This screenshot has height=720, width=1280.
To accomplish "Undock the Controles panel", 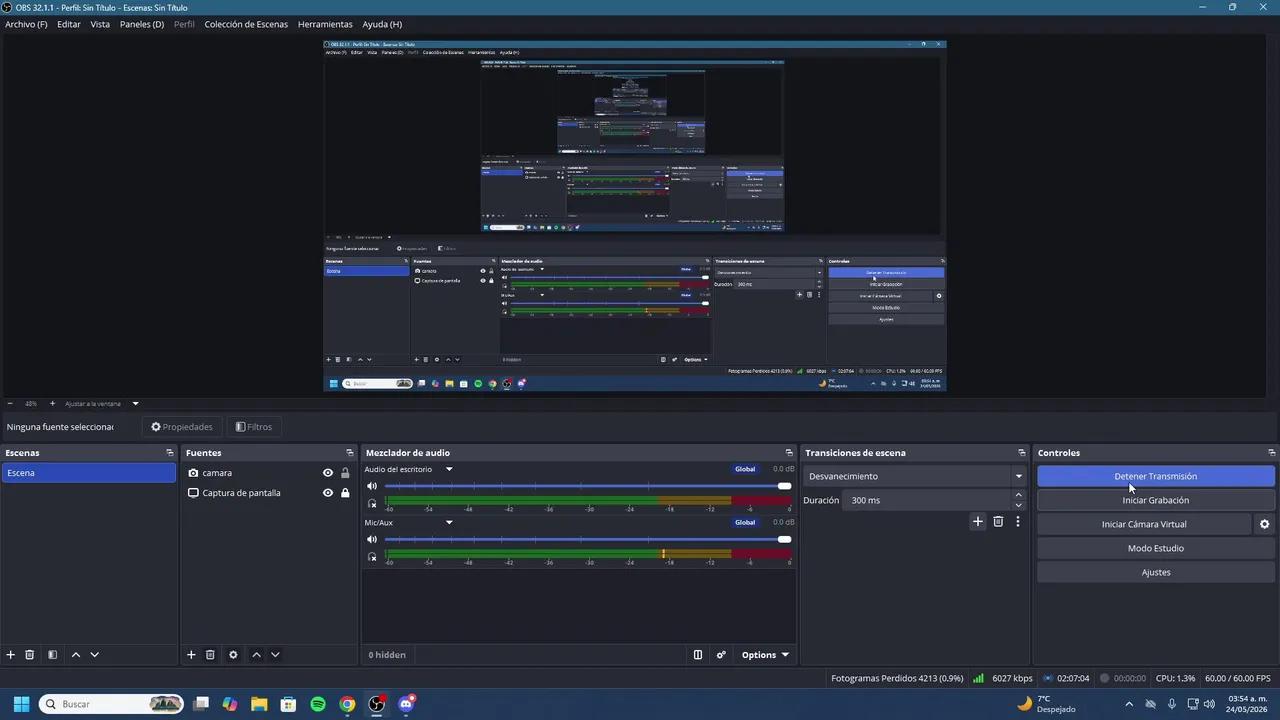I will (x=1272, y=453).
